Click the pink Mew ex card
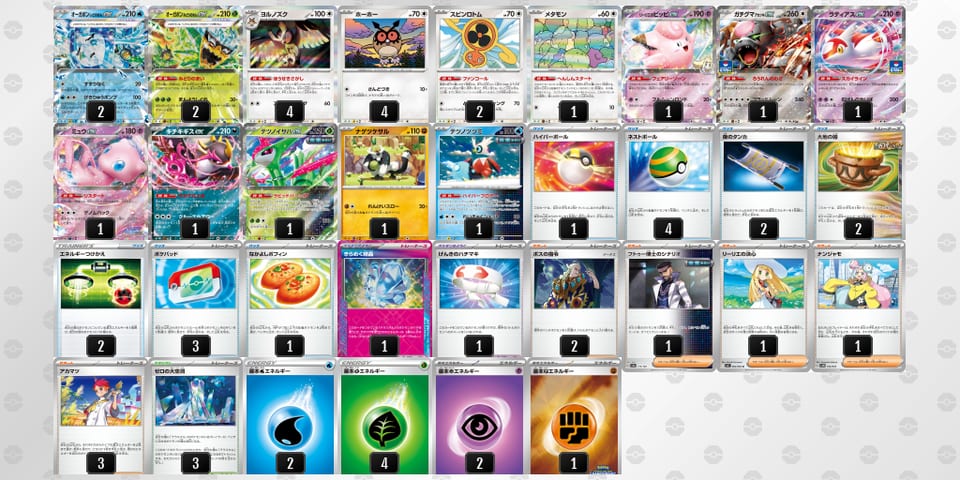The image size is (960, 480). [x=100, y=182]
